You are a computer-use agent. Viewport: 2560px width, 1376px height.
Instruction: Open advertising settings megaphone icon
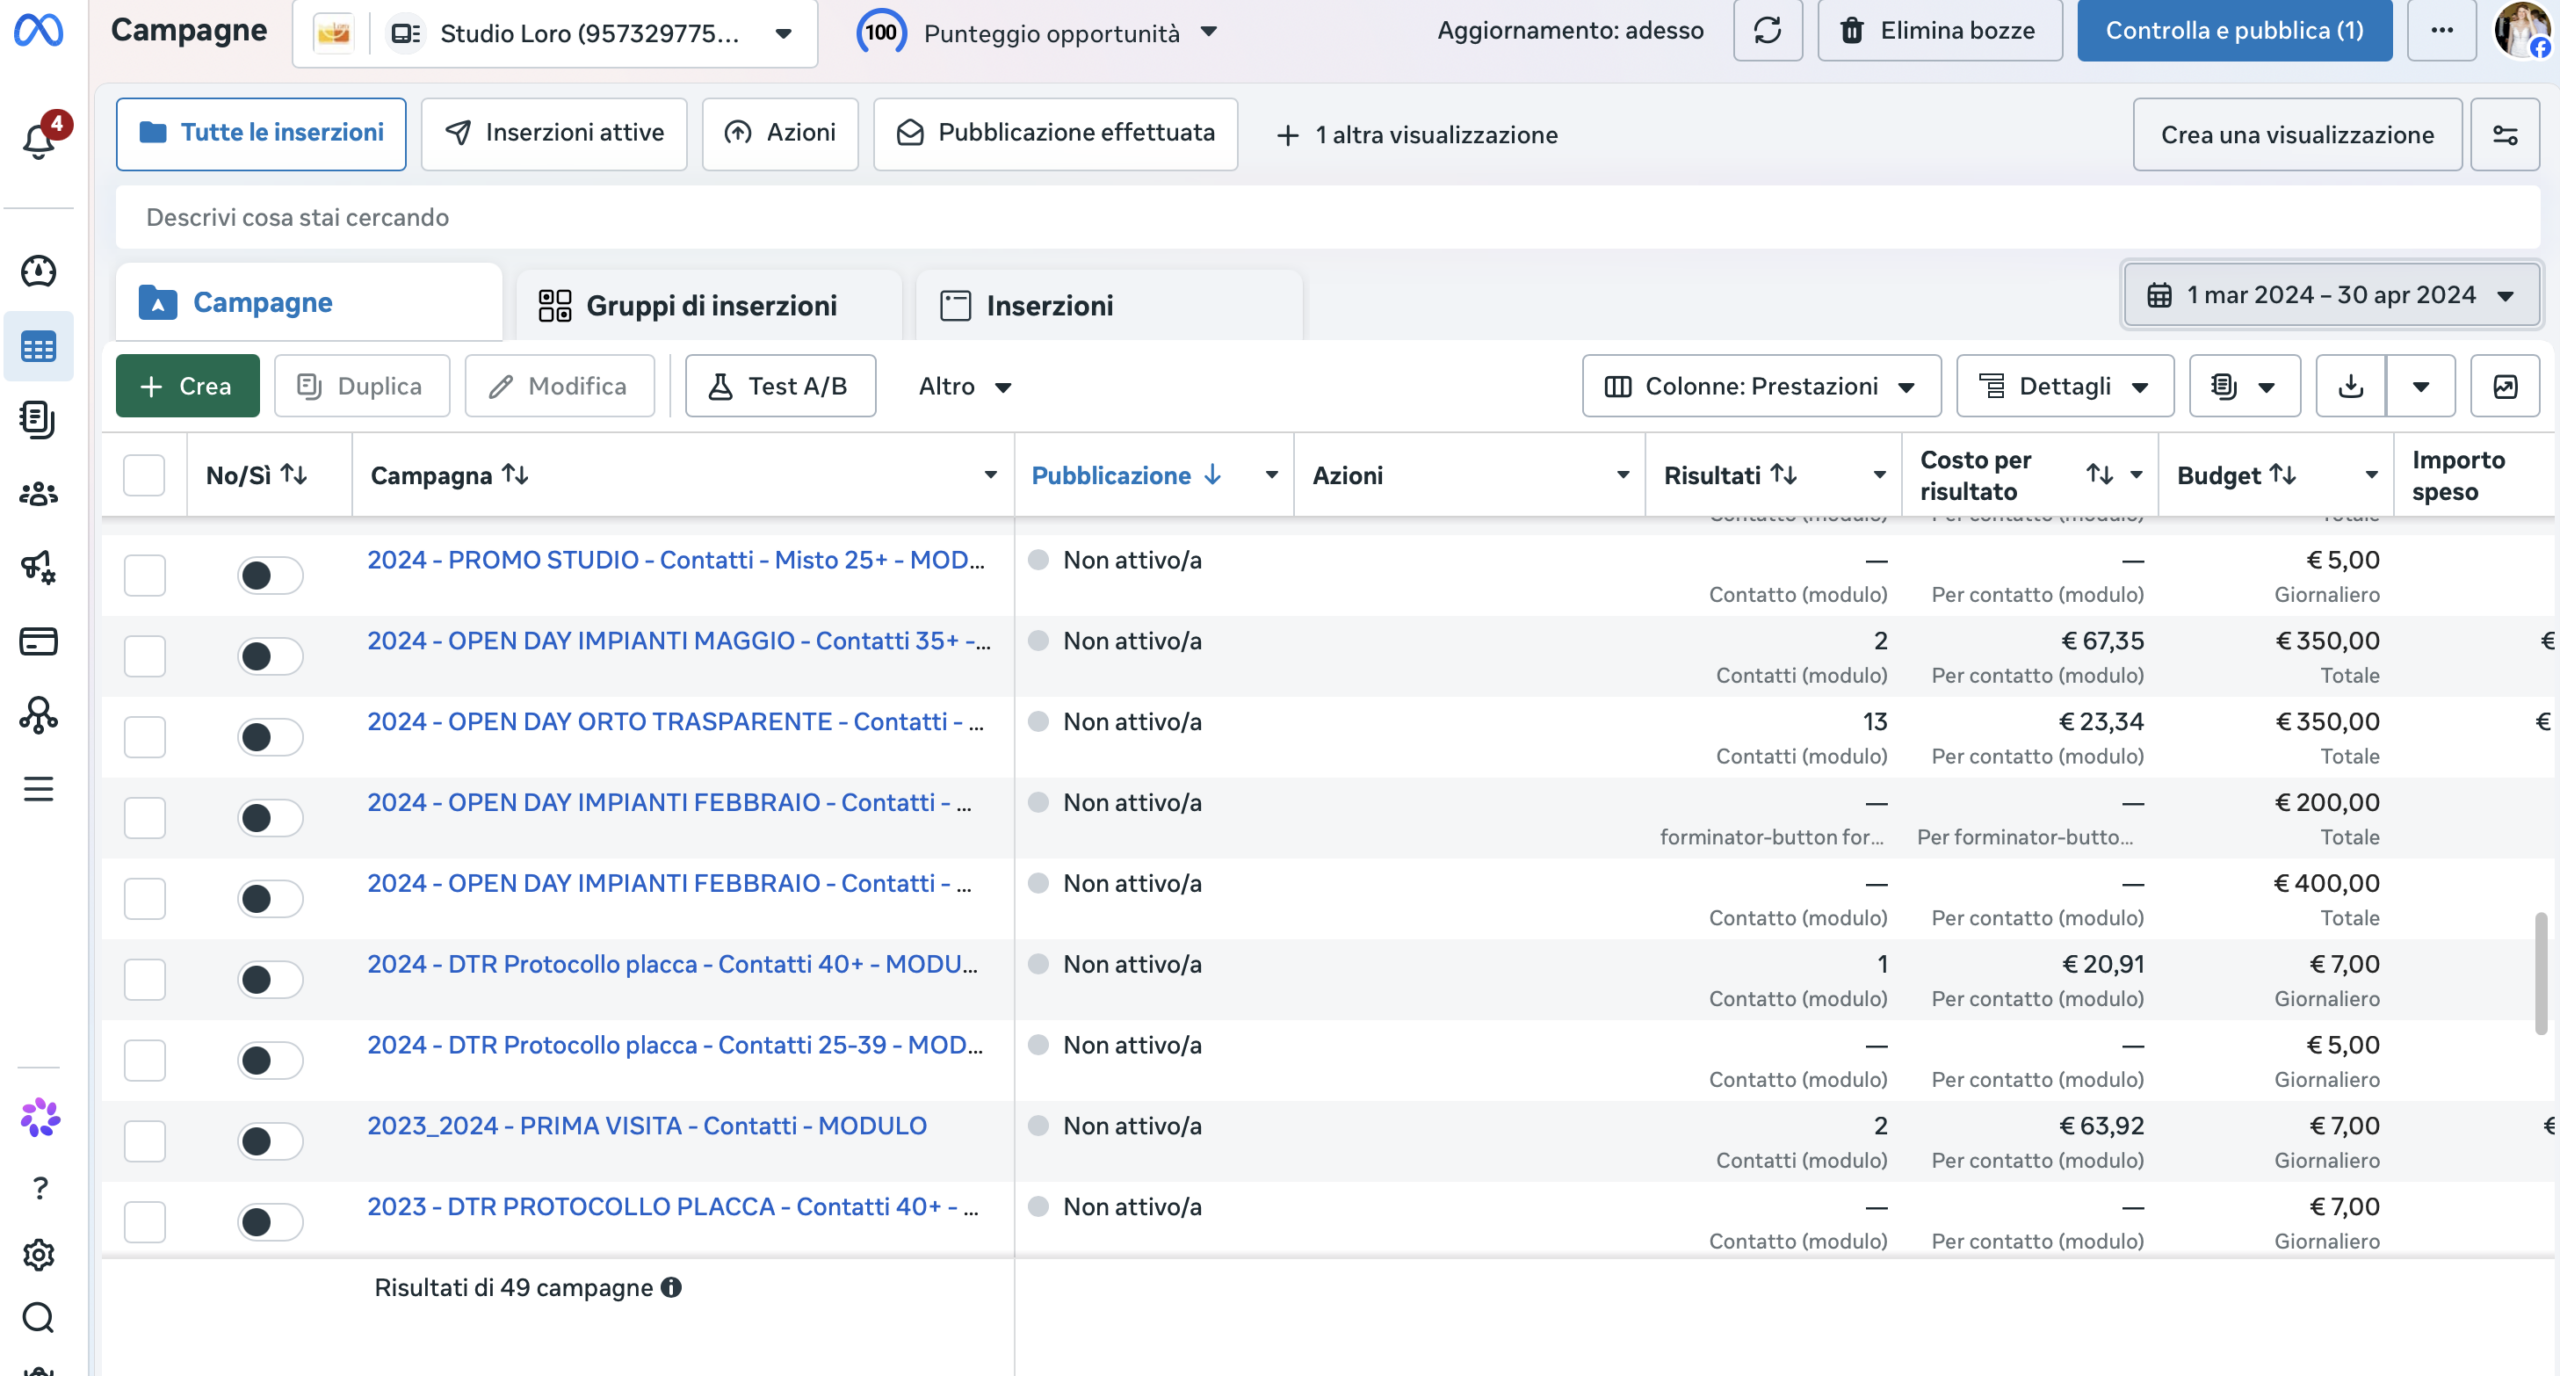click(38, 567)
